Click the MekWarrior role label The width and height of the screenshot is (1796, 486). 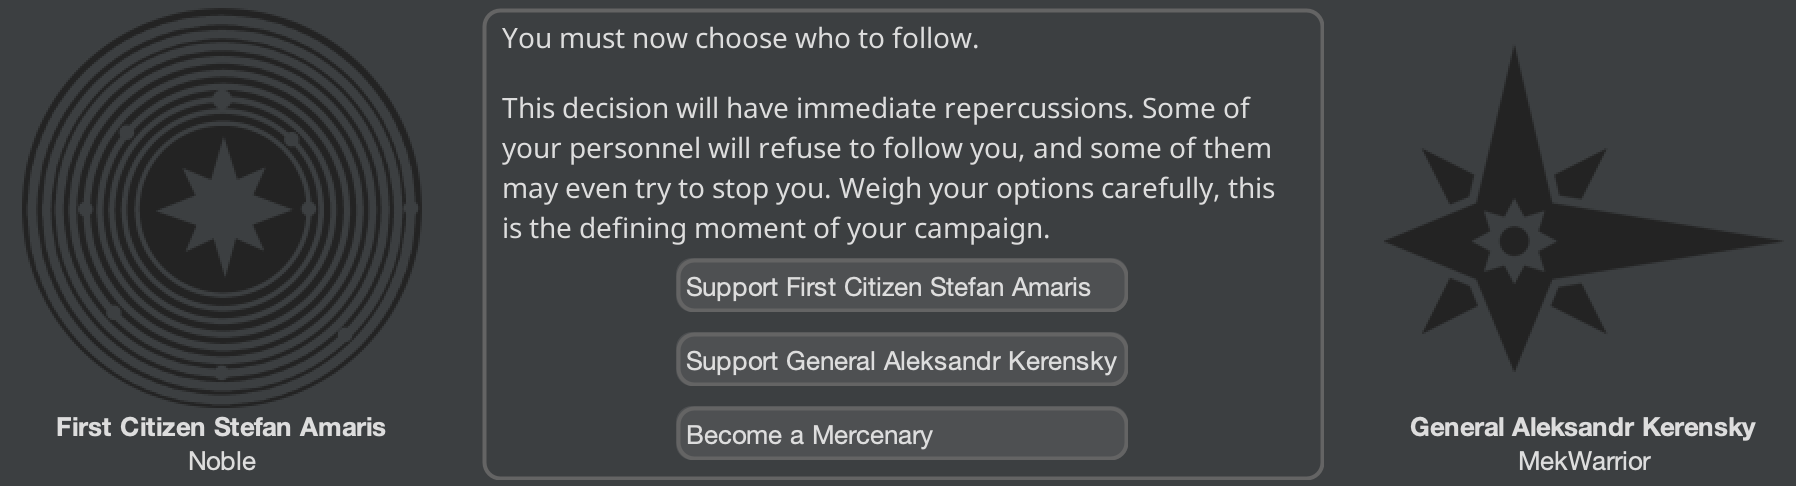tap(1584, 461)
